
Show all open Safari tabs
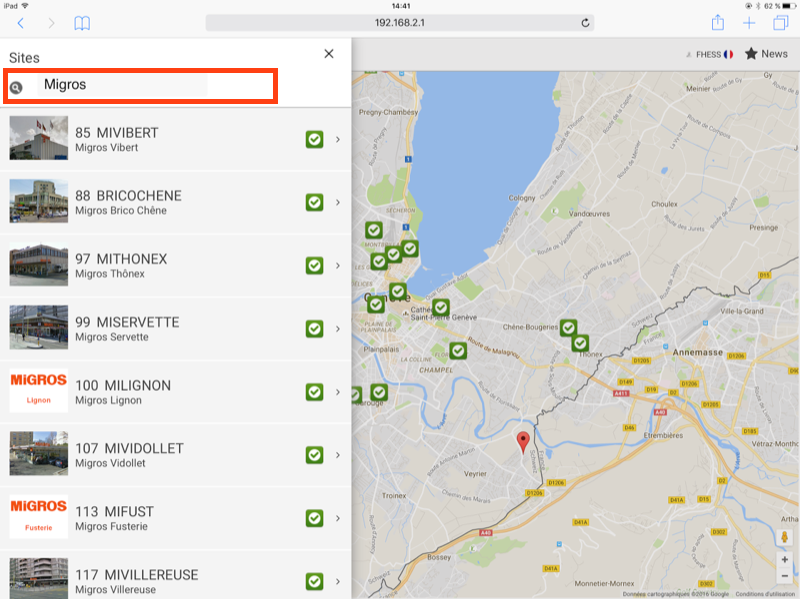pos(781,23)
